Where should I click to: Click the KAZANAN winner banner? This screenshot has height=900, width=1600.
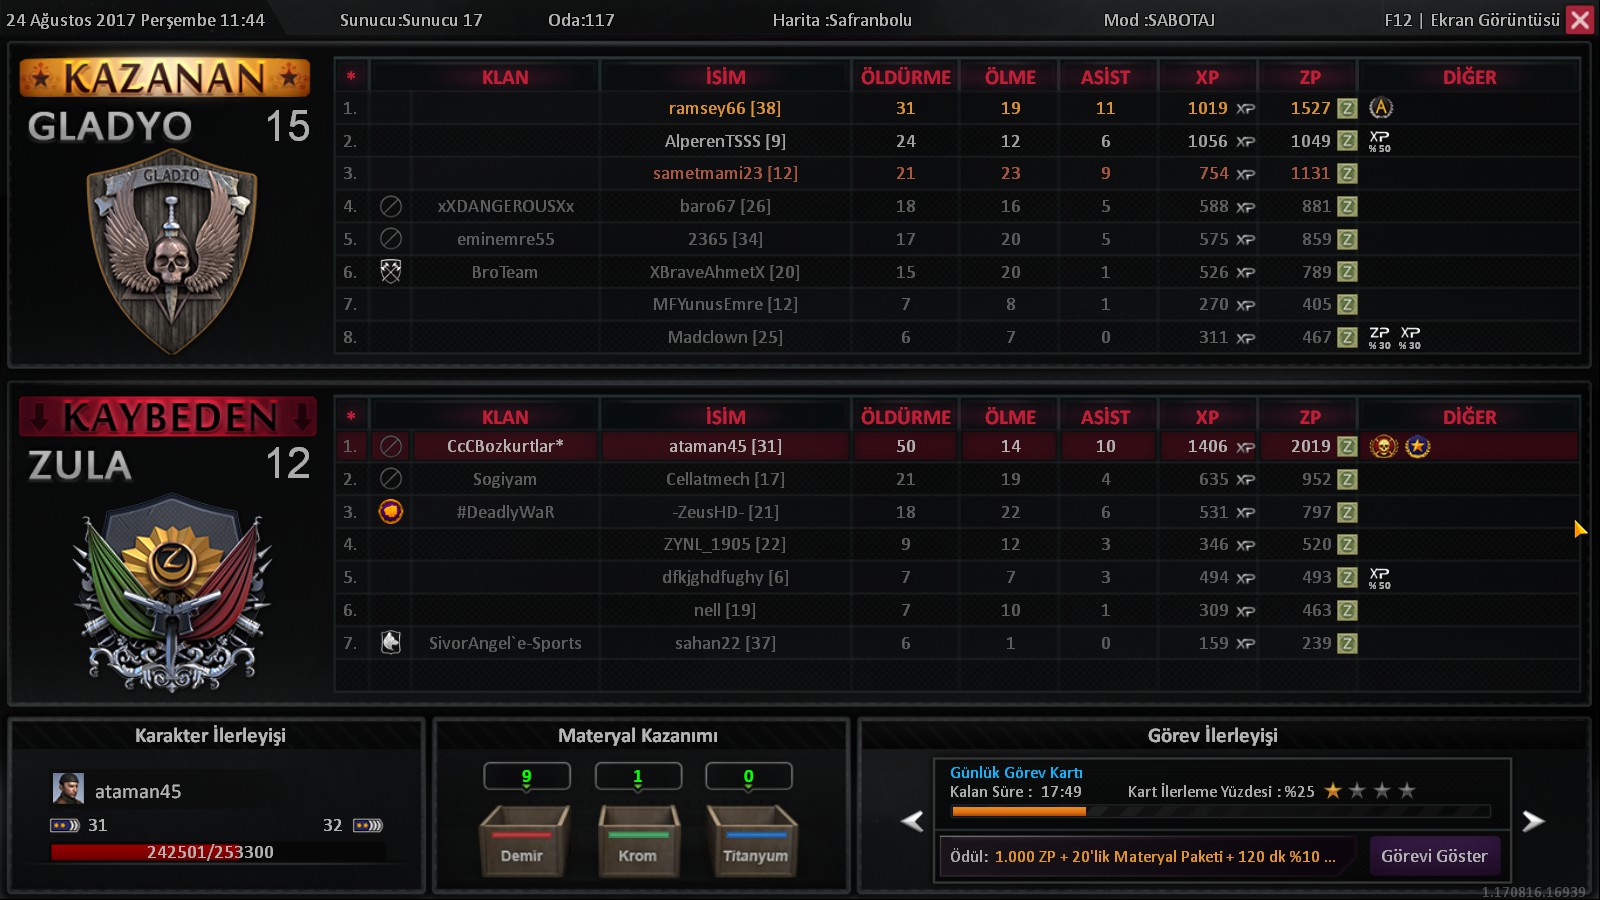pos(165,77)
